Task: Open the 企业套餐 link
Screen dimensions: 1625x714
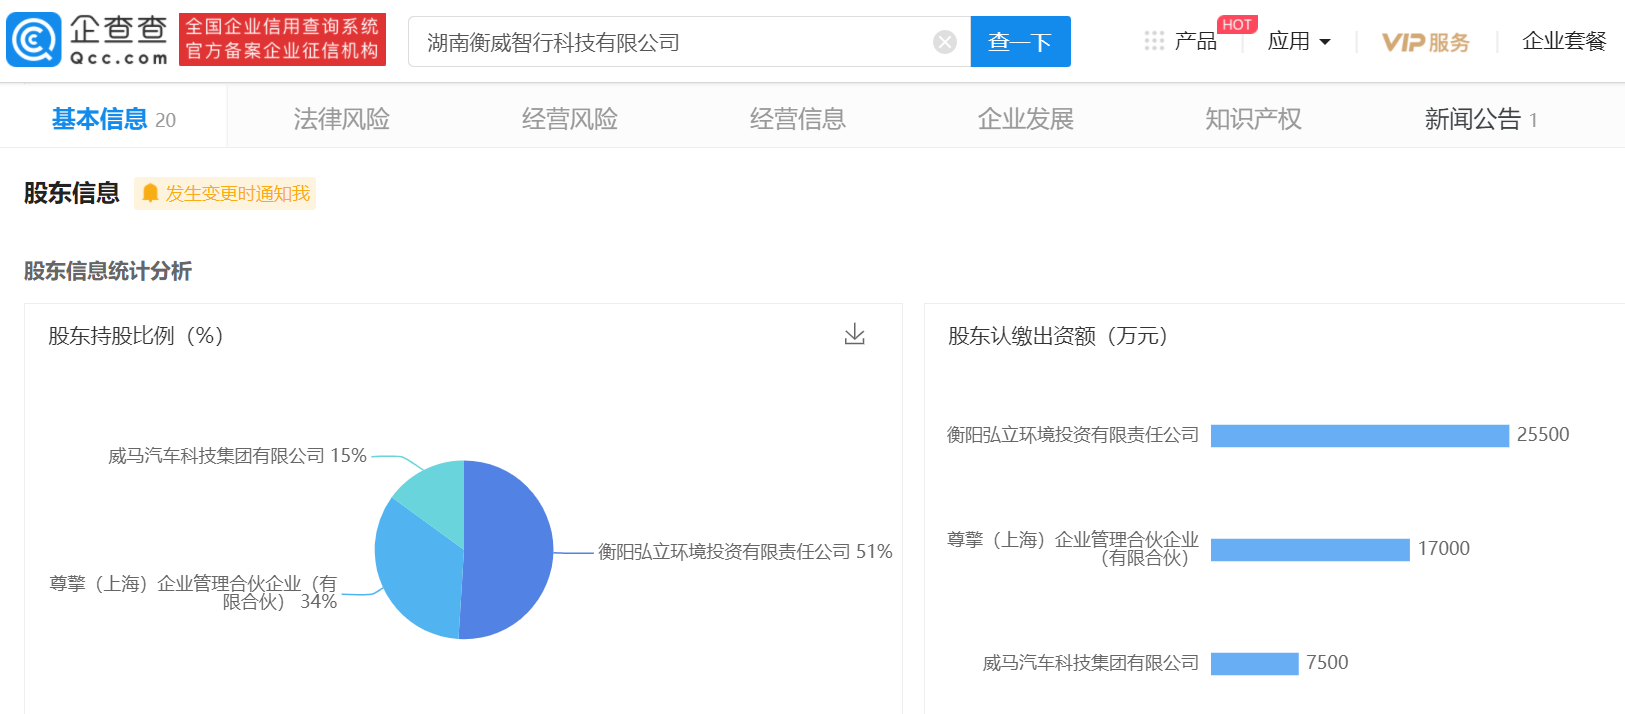Action: pos(1564,41)
